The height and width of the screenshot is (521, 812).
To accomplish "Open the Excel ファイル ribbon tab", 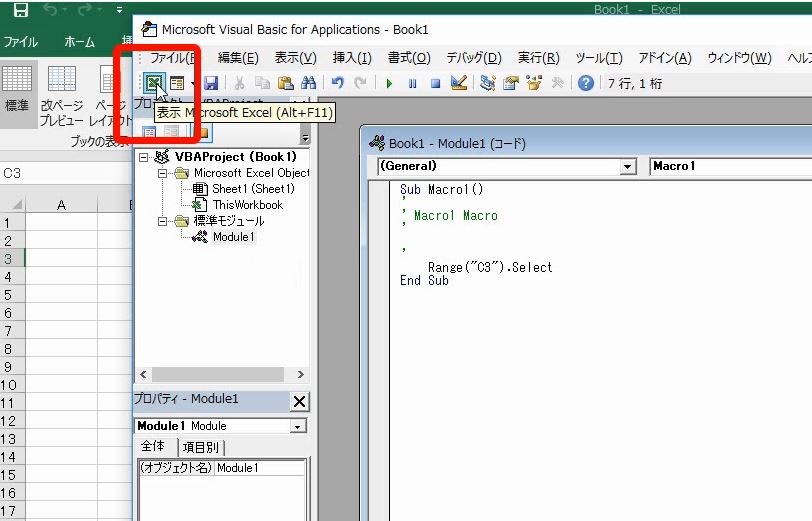I will 21,42.
